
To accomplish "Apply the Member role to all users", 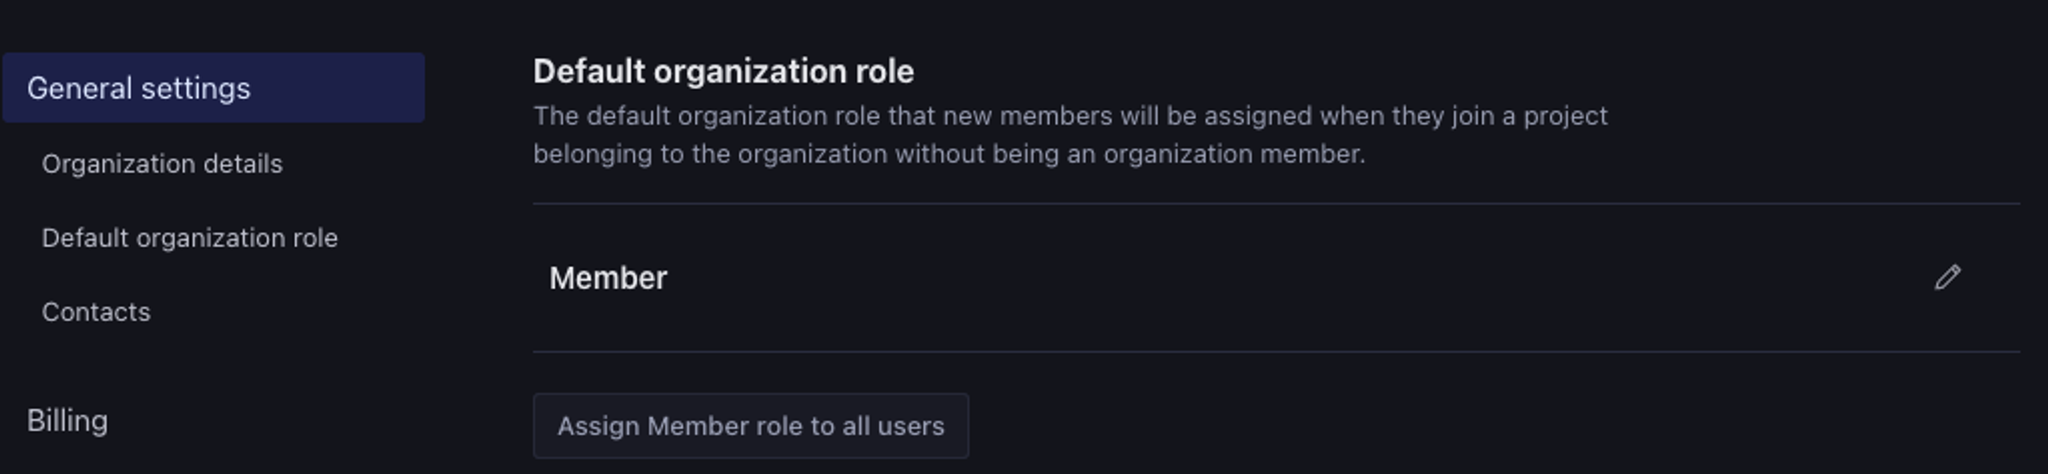I will click(750, 426).
